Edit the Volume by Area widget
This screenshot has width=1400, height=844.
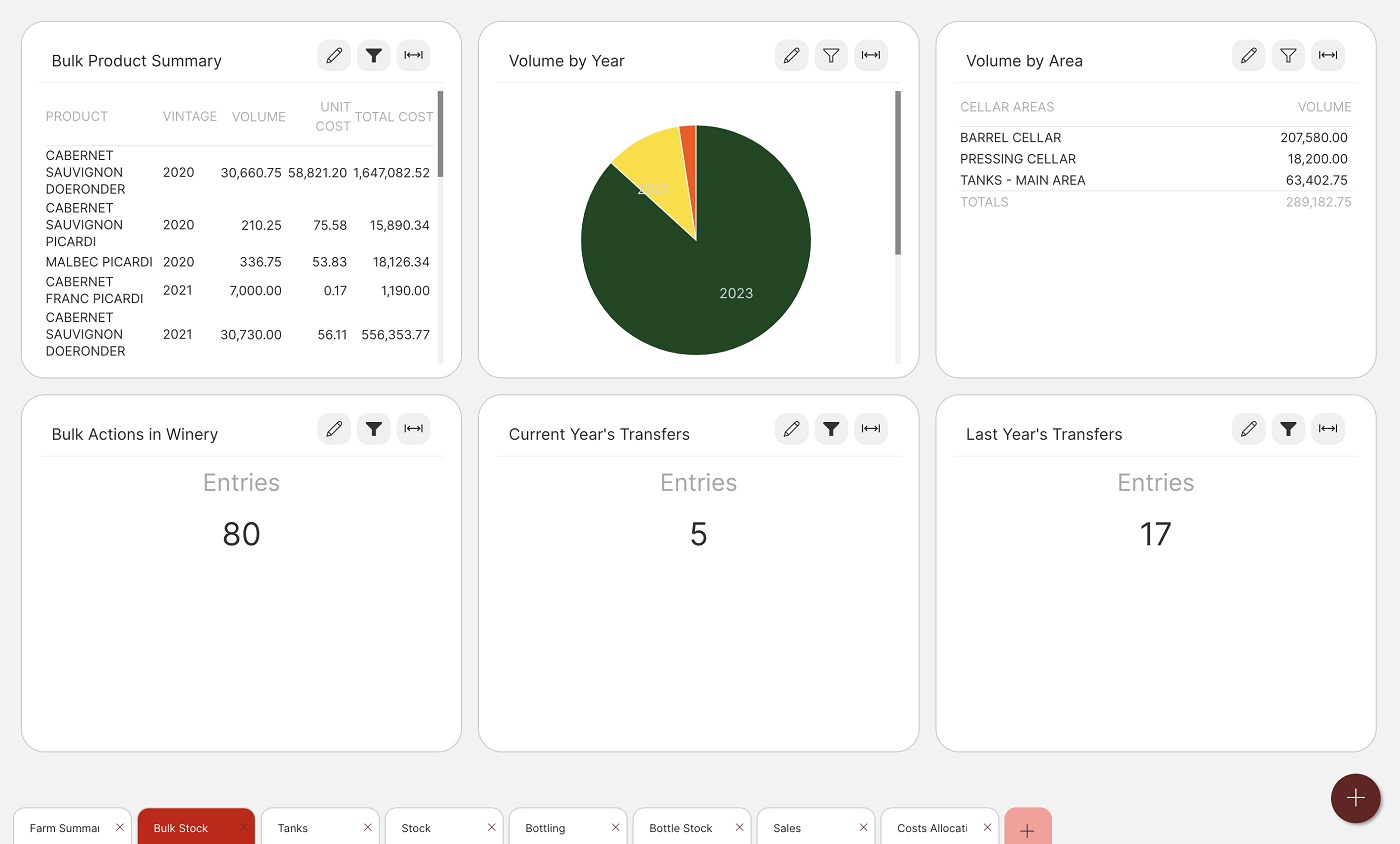click(x=1248, y=56)
